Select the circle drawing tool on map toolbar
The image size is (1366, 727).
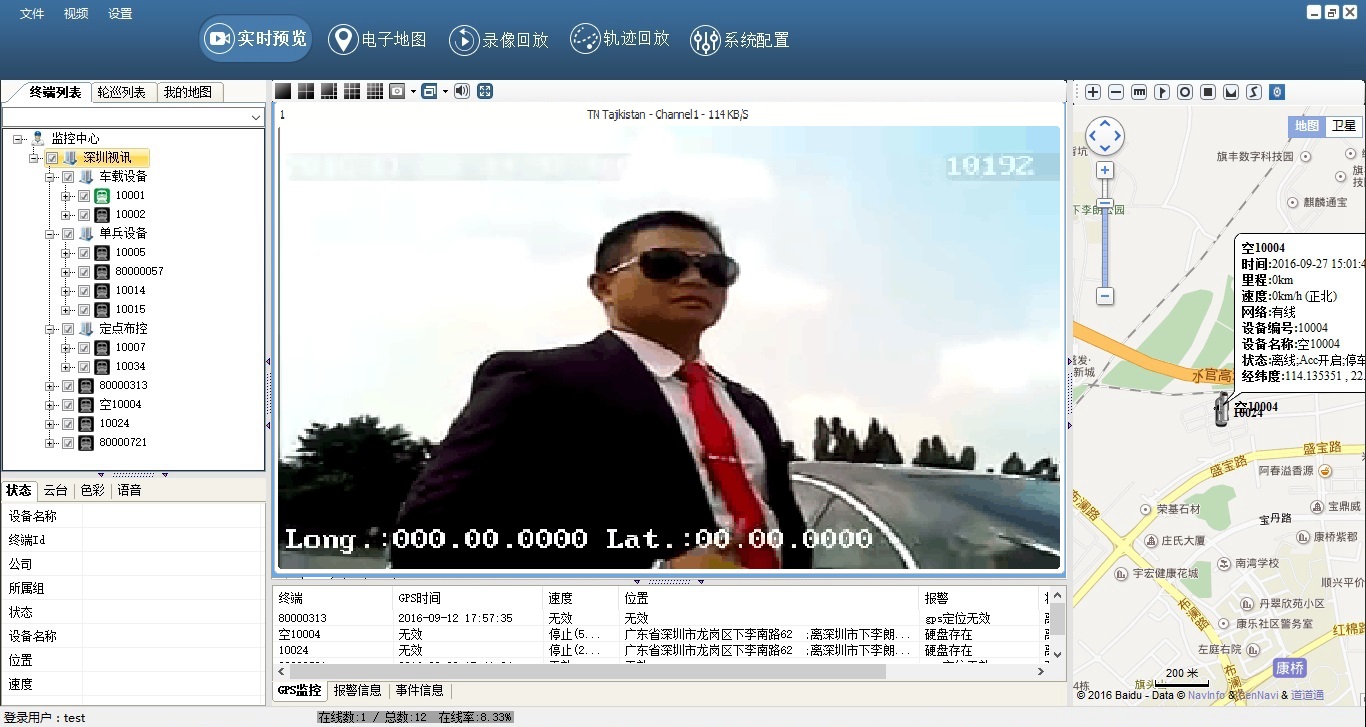1185,92
